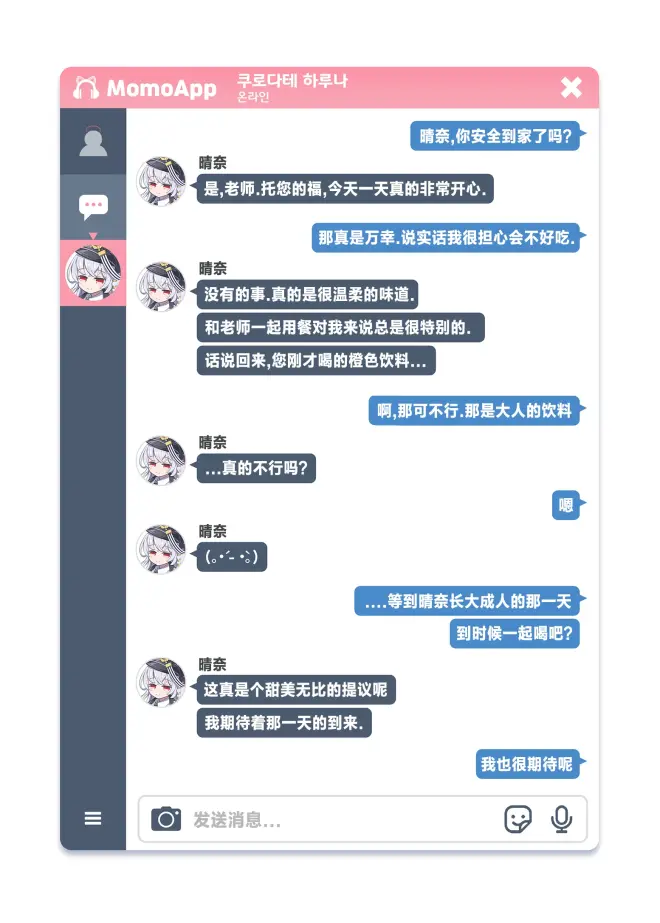This screenshot has width=660, height=923.
Task: Open the hamburger menu at sidebar bottom
Action: click(x=93, y=818)
